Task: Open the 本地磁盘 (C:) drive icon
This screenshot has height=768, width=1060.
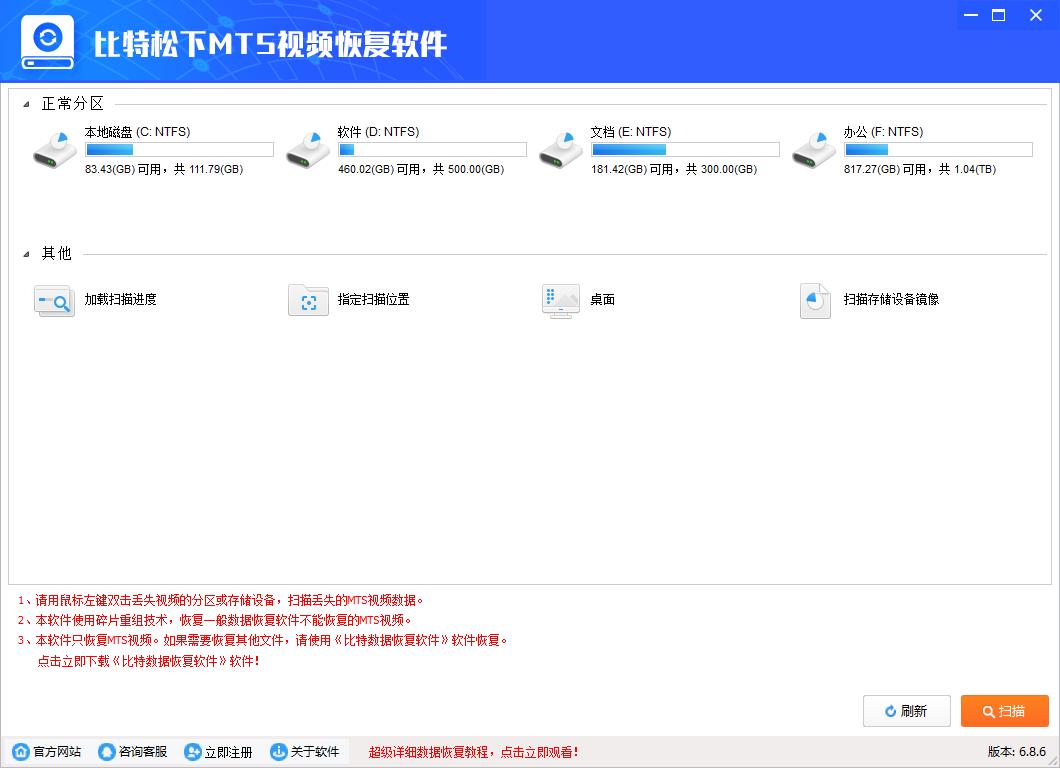Action: click(55, 148)
